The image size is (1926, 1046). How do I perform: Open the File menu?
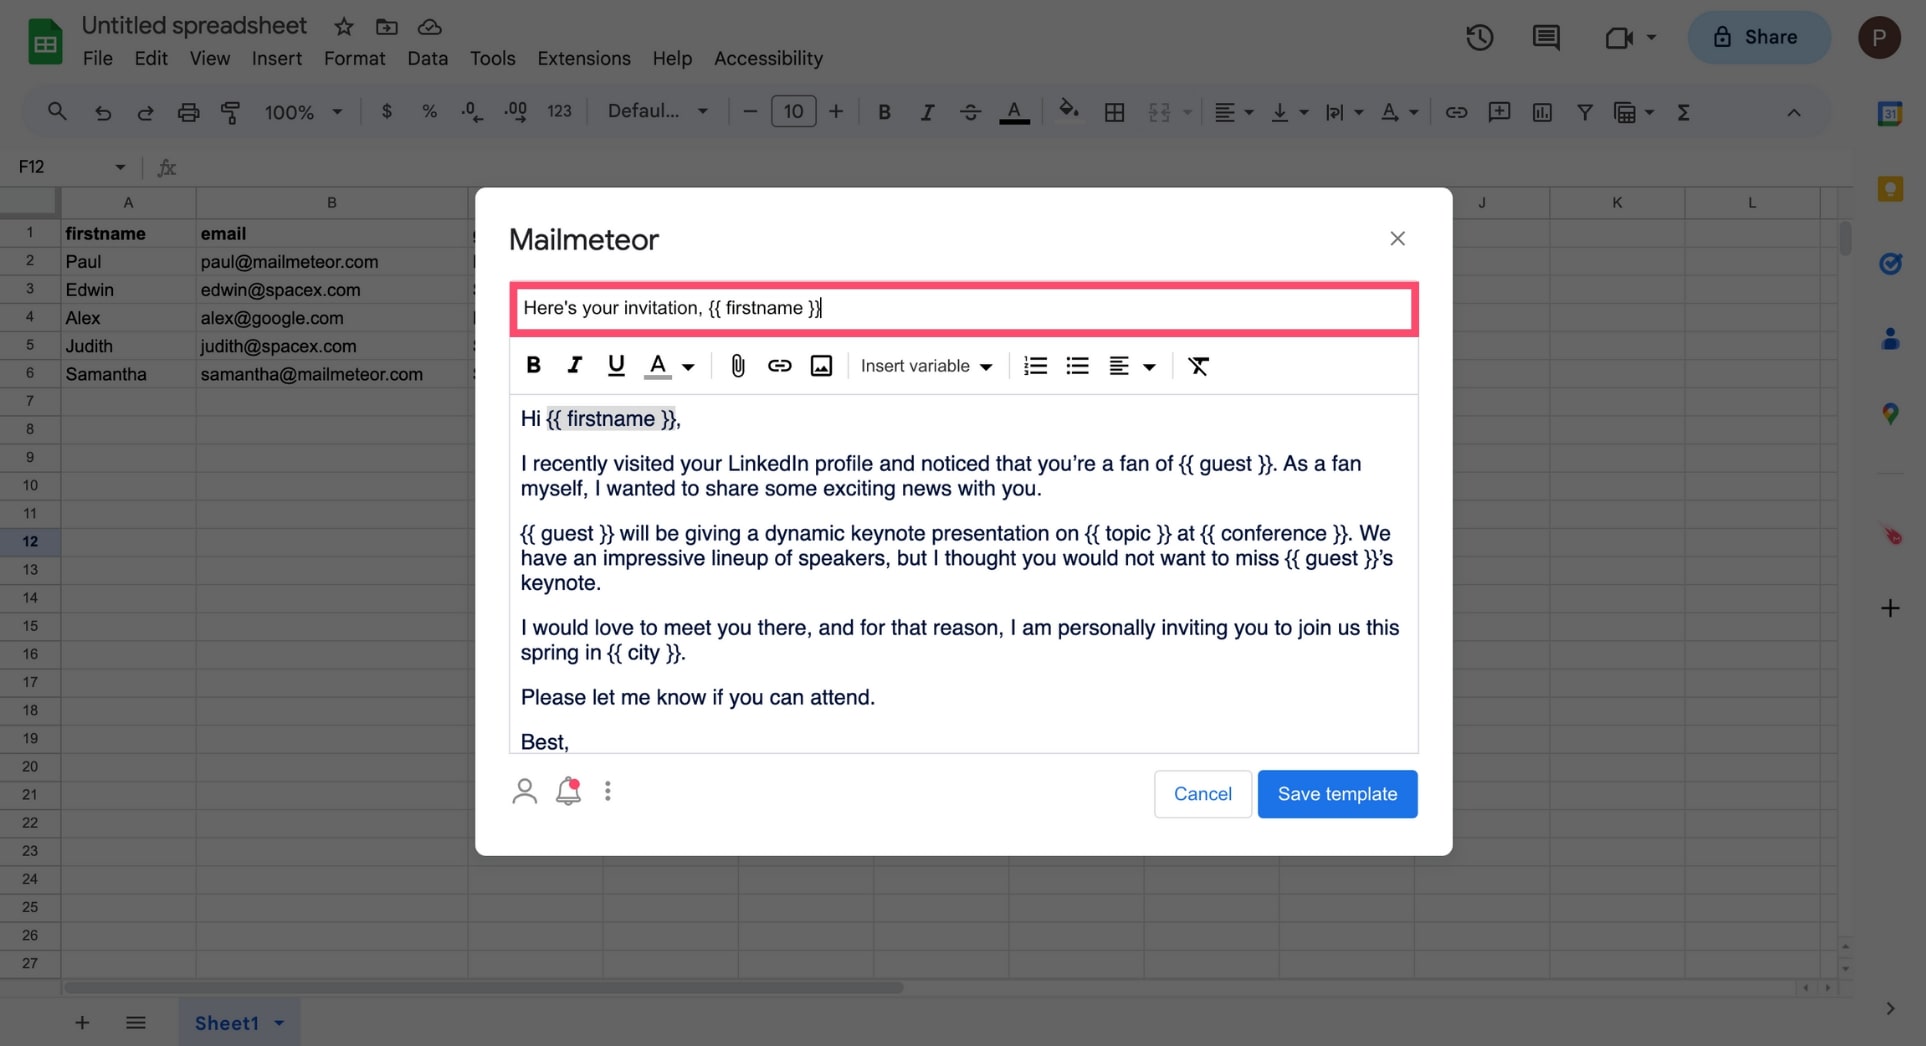pyautogui.click(x=97, y=58)
